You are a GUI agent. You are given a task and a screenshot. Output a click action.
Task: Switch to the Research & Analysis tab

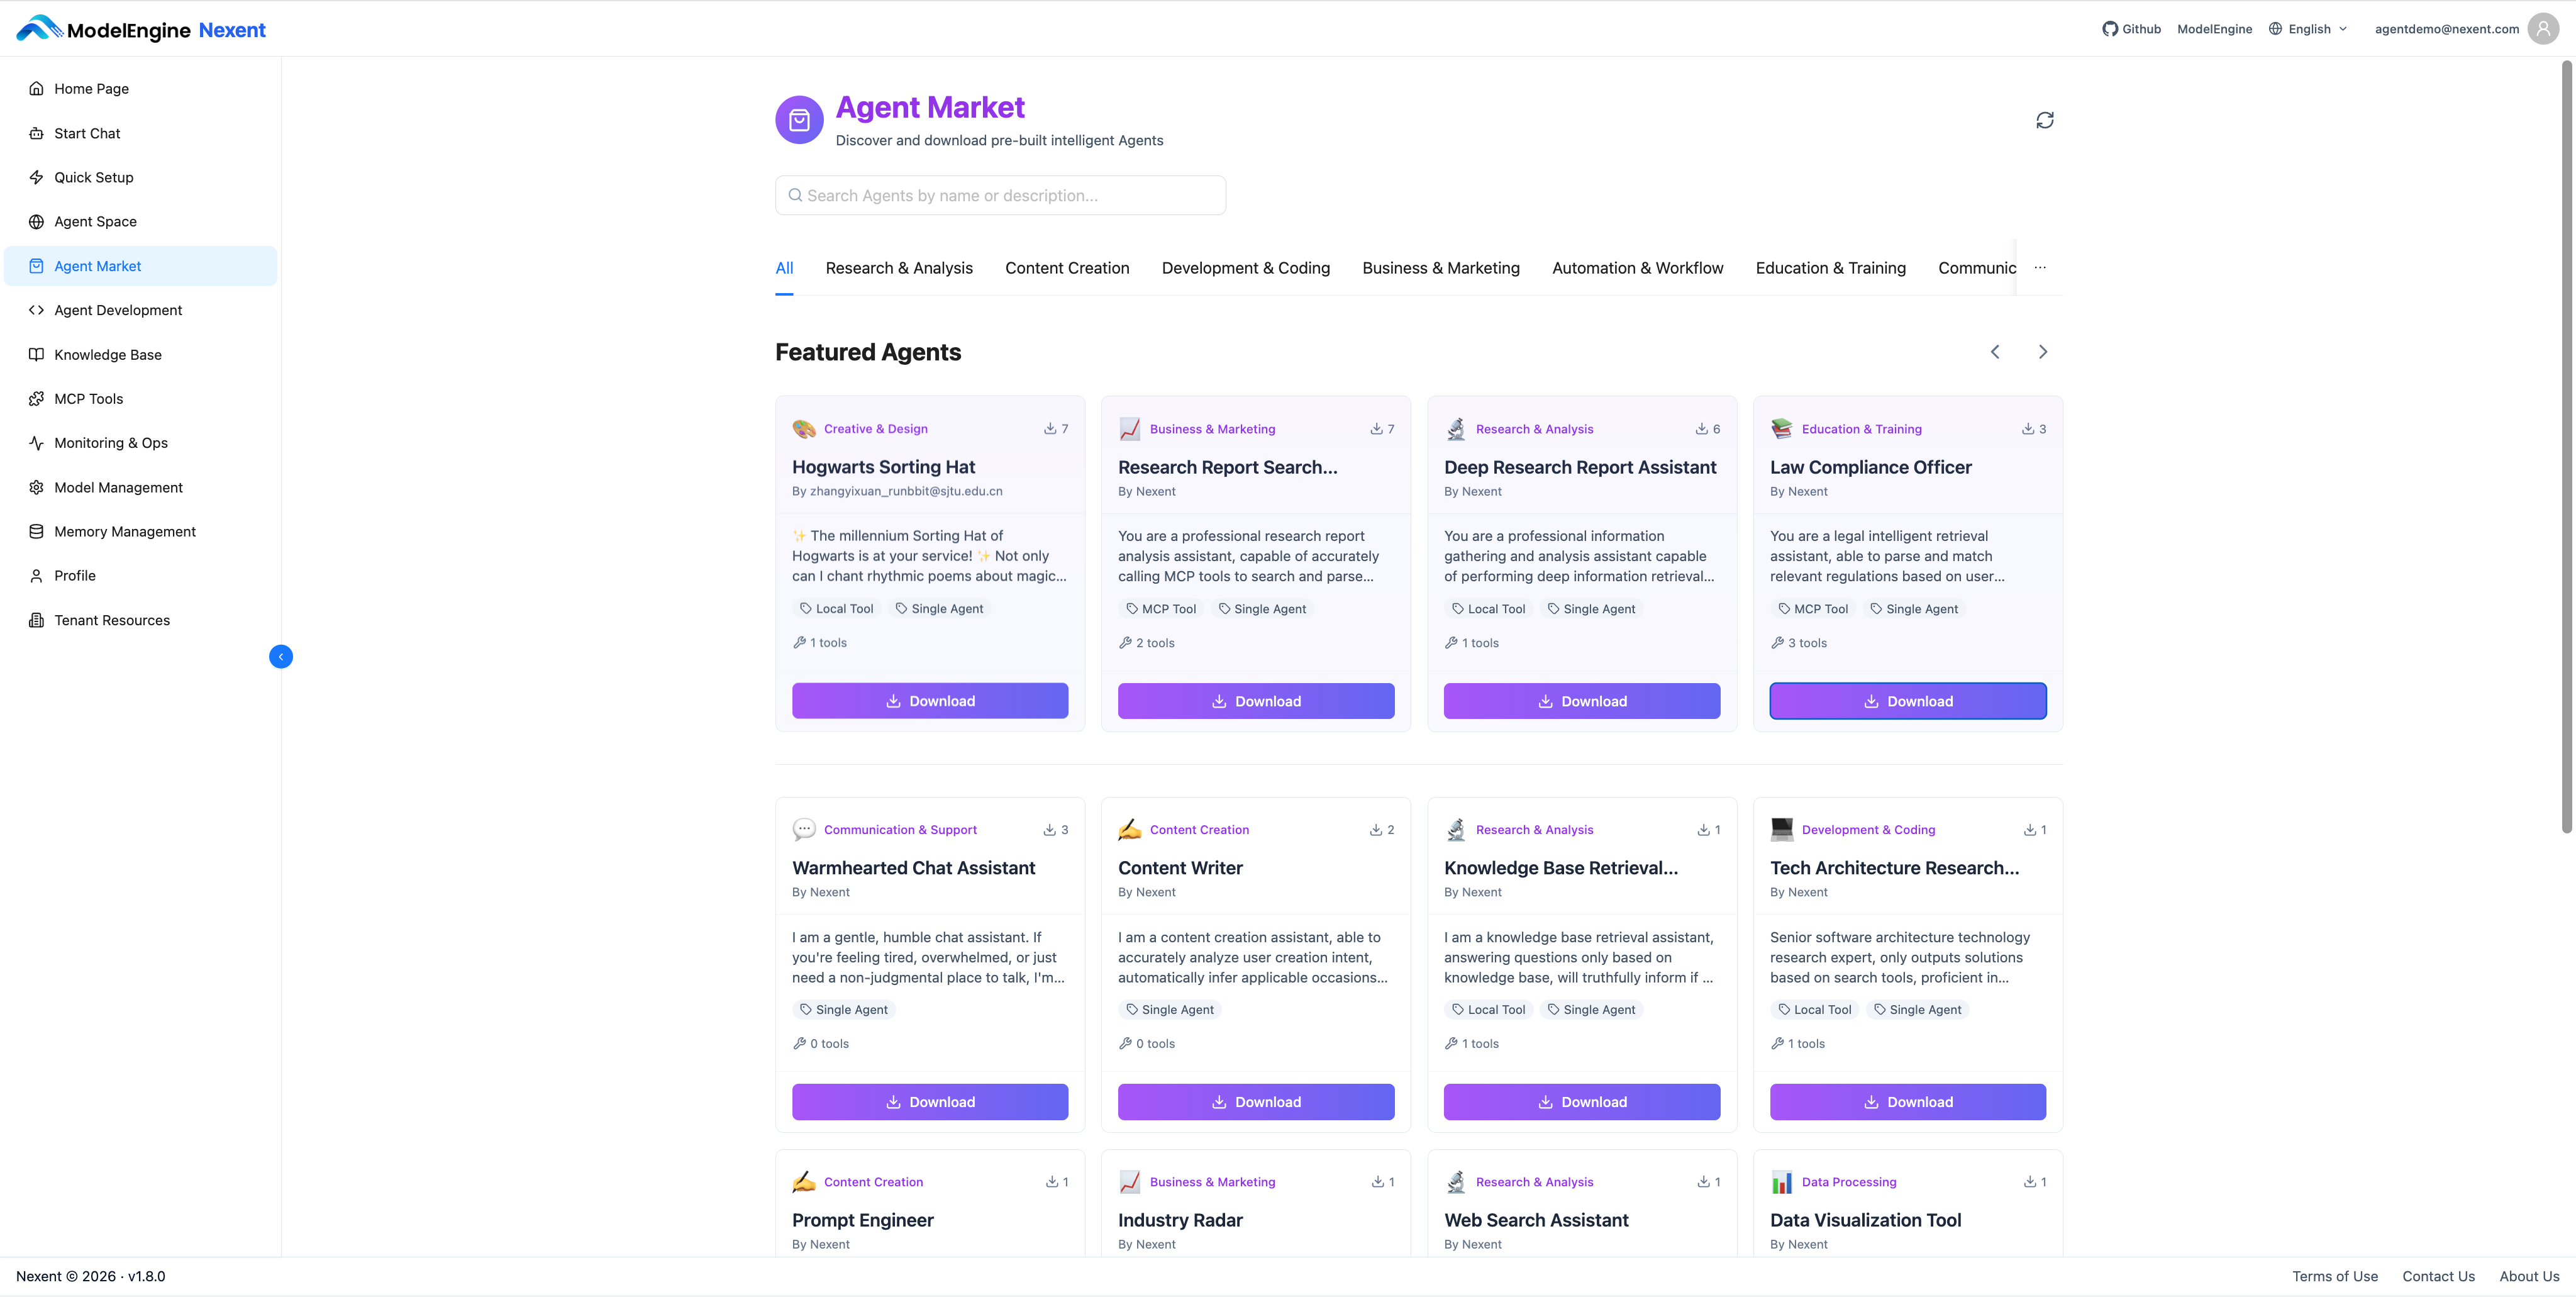(x=898, y=268)
